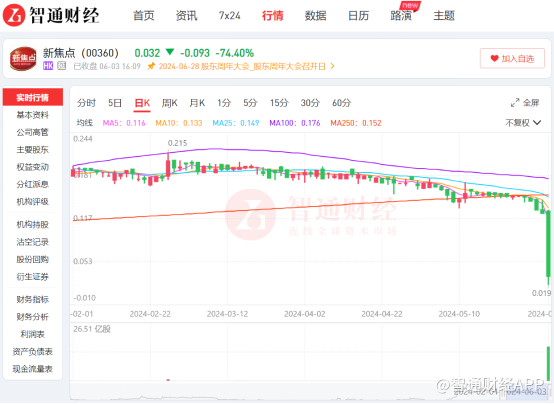Image resolution: width=554 pixels, height=404 pixels.
Task: Add stock via 加入自选 button
Action: click(512, 58)
